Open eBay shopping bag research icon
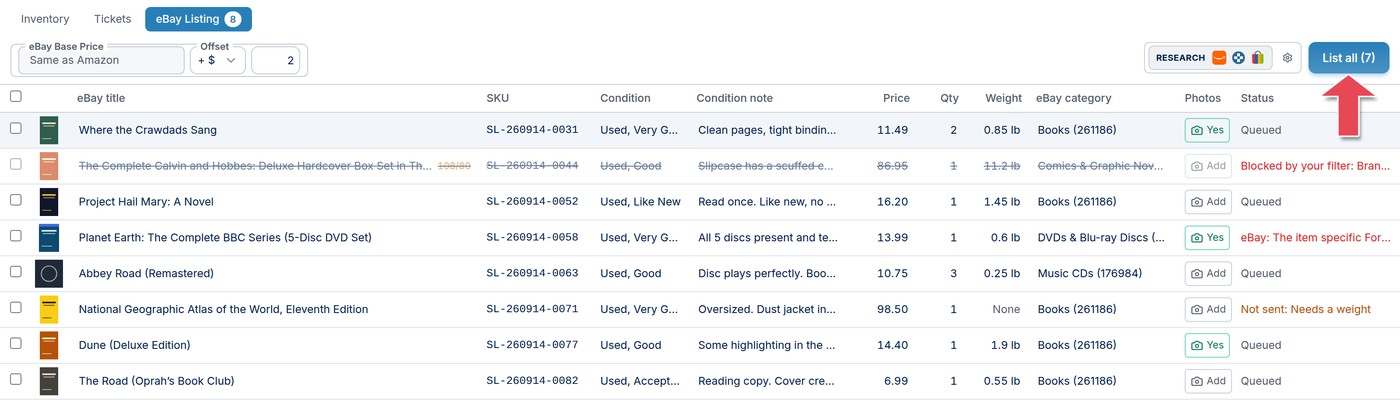Screen dimensions: 1400x411 point(1257,58)
